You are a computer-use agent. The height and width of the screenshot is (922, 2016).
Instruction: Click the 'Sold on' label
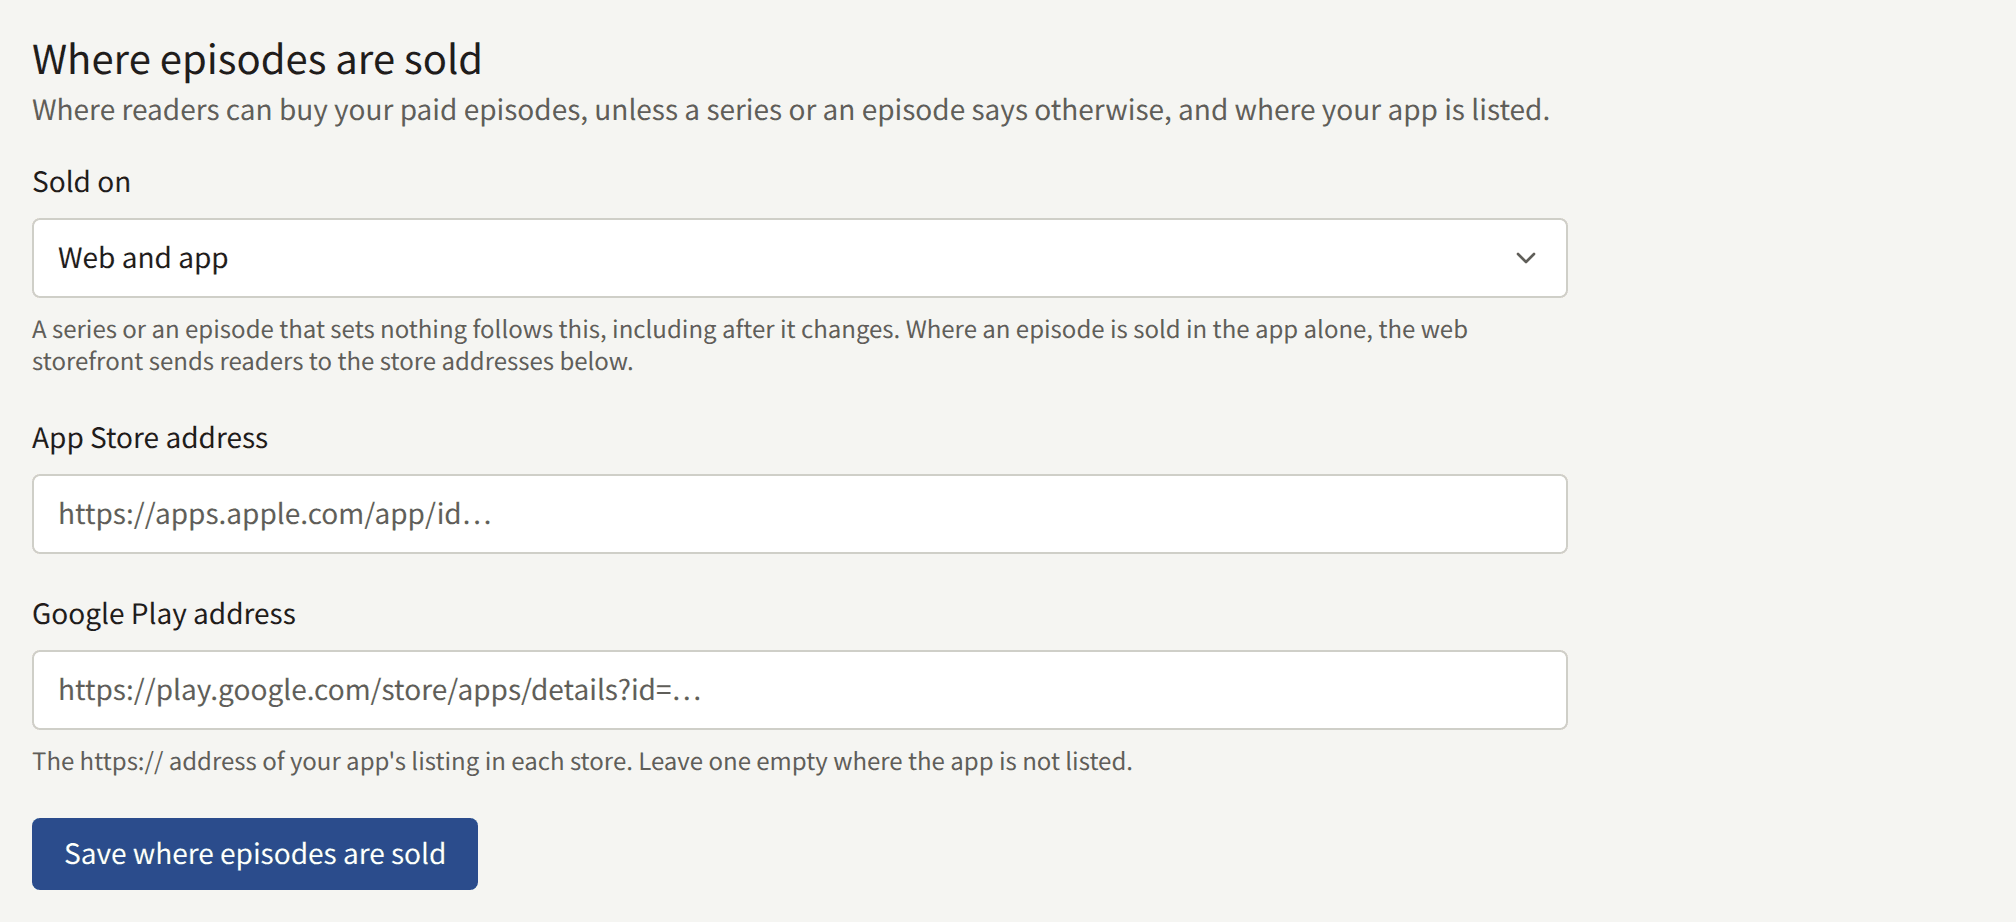[x=81, y=182]
